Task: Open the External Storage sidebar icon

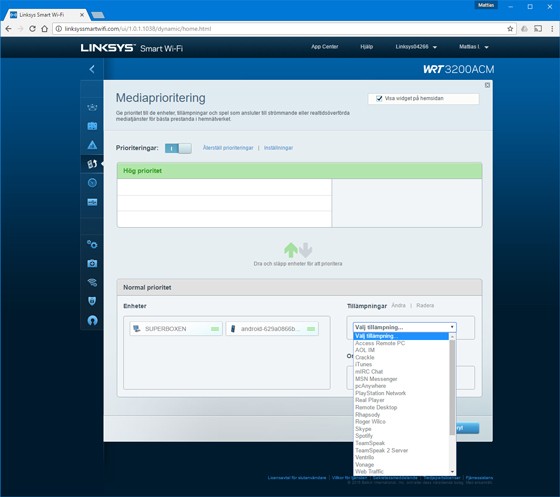Action: pos(92,202)
